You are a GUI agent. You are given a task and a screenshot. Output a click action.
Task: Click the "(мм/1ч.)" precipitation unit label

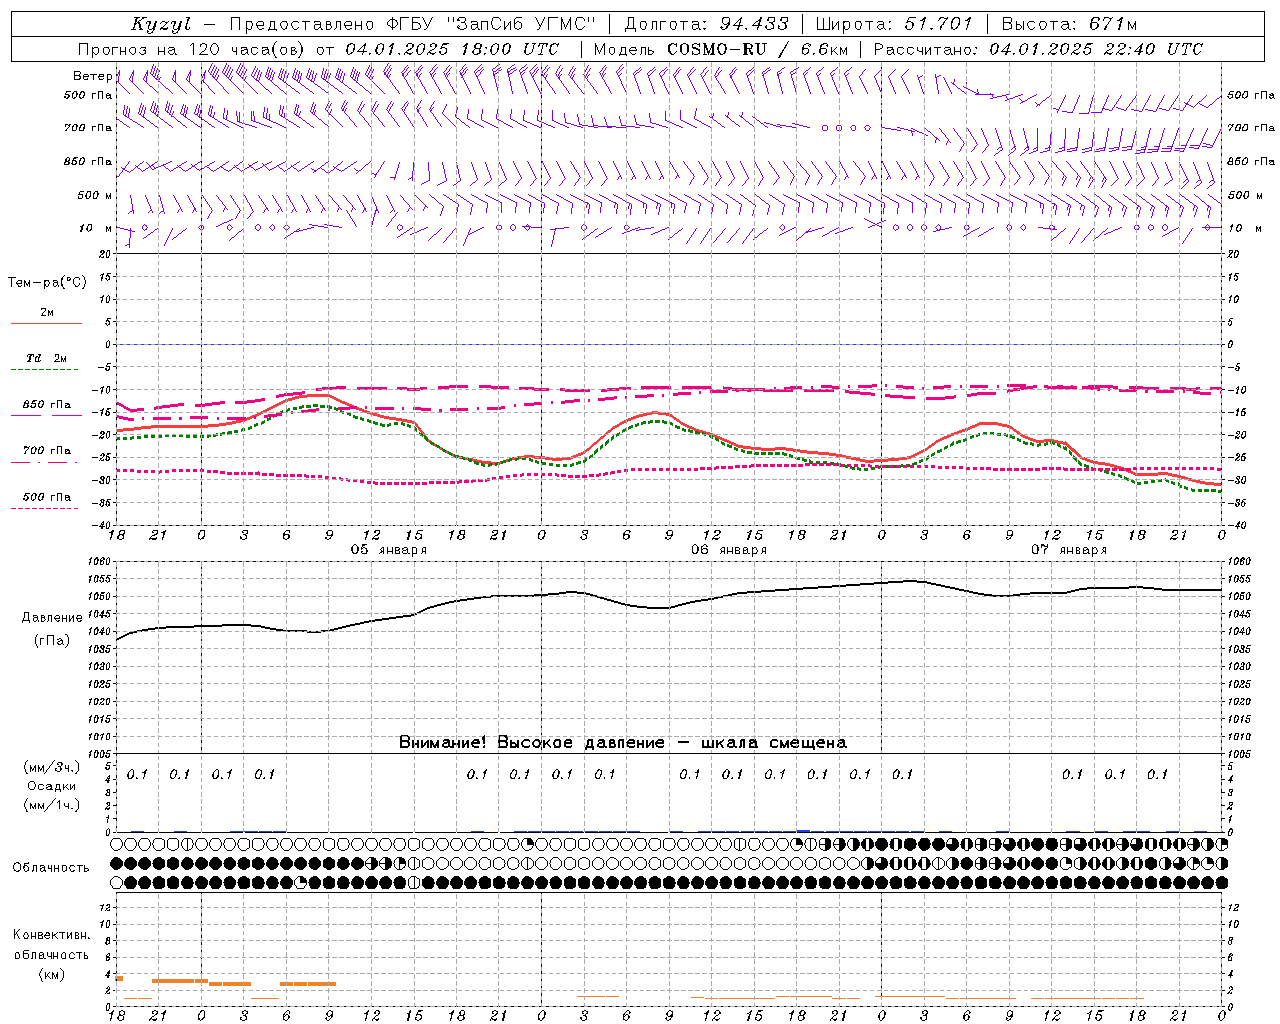pos(52,805)
